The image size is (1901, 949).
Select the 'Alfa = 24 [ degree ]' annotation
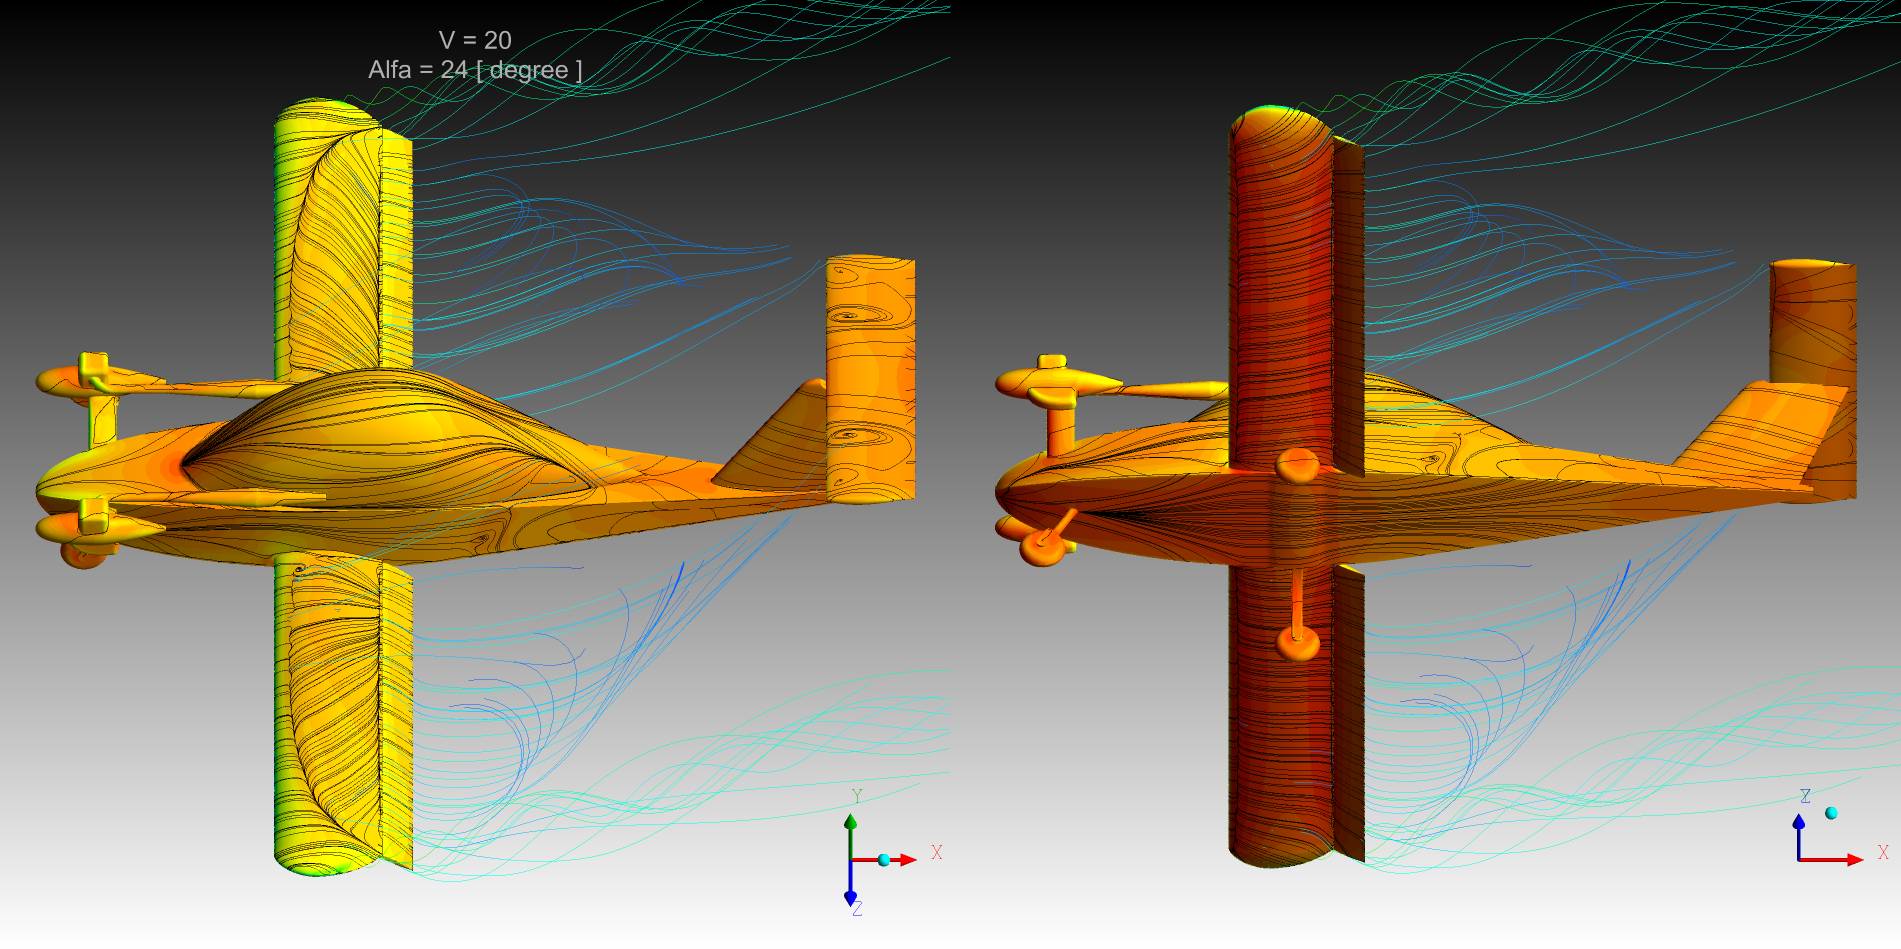(475, 70)
